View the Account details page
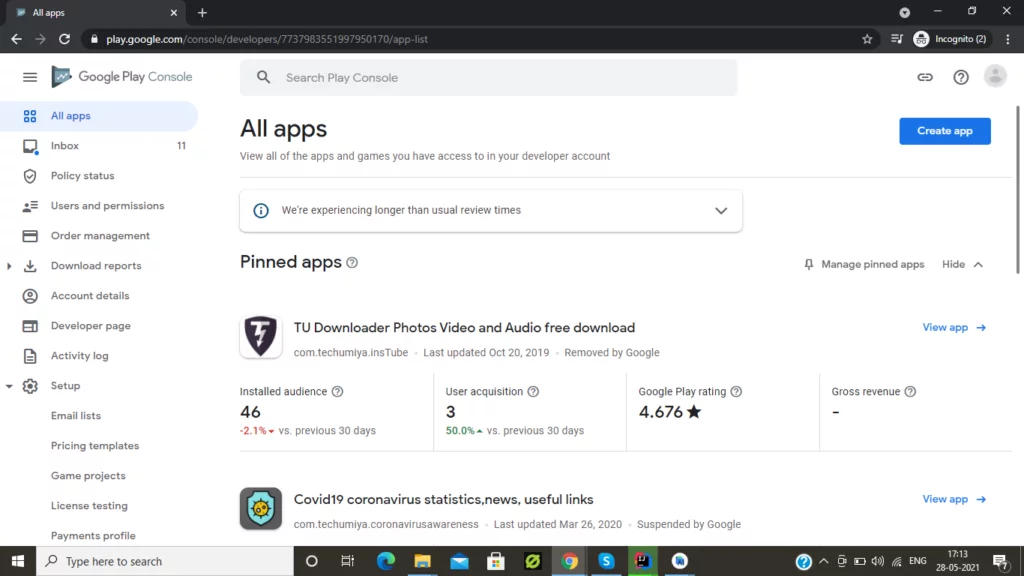1024x576 pixels. (x=90, y=295)
